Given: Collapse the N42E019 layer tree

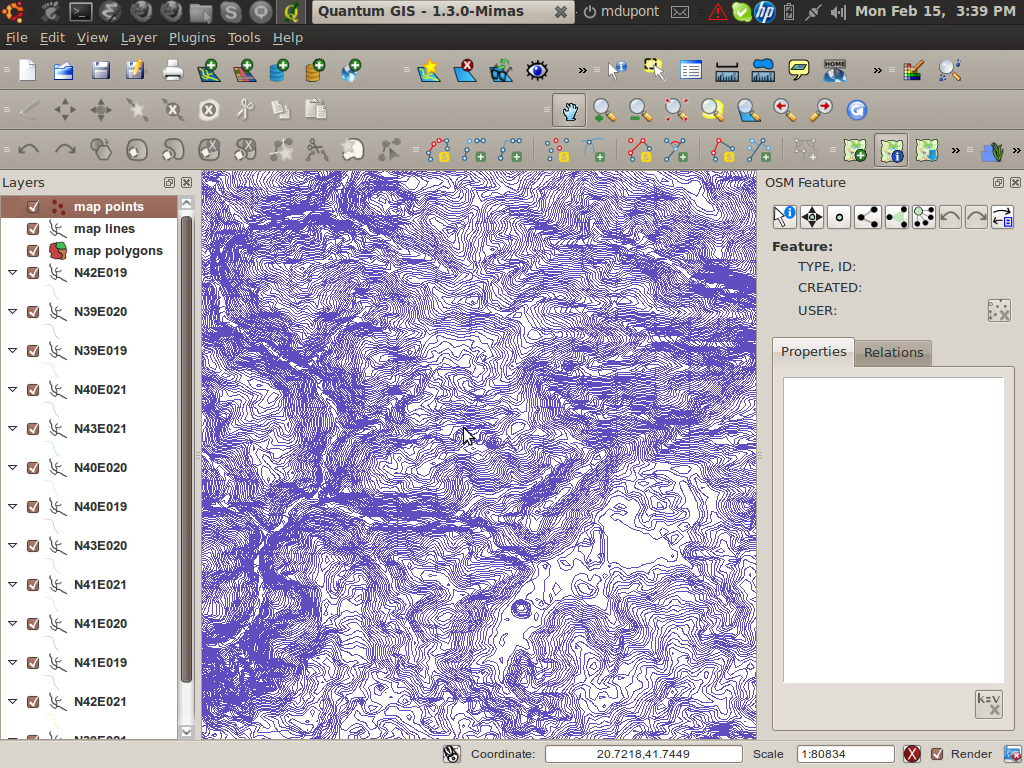Looking at the screenshot, I should (x=12, y=272).
